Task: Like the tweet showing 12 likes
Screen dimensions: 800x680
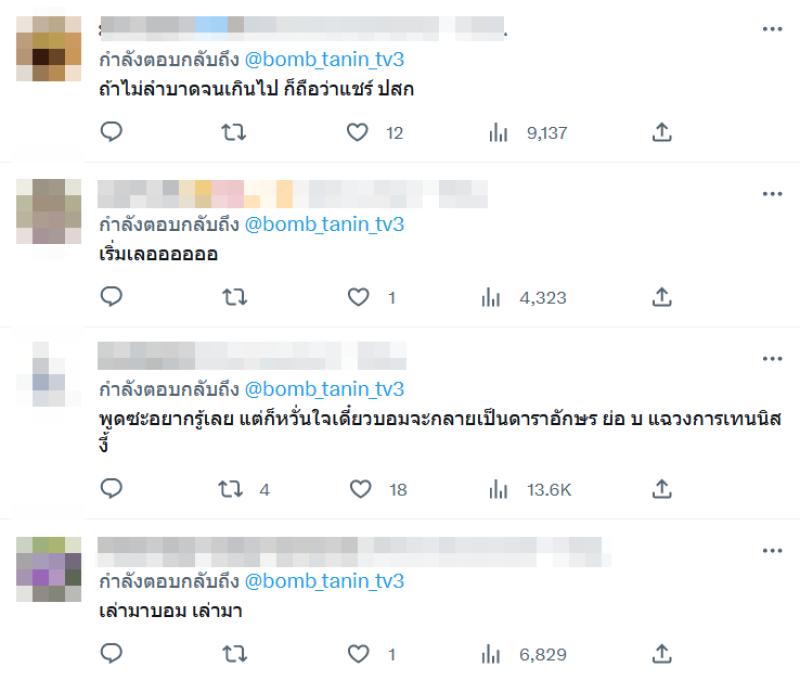Action: tap(358, 132)
